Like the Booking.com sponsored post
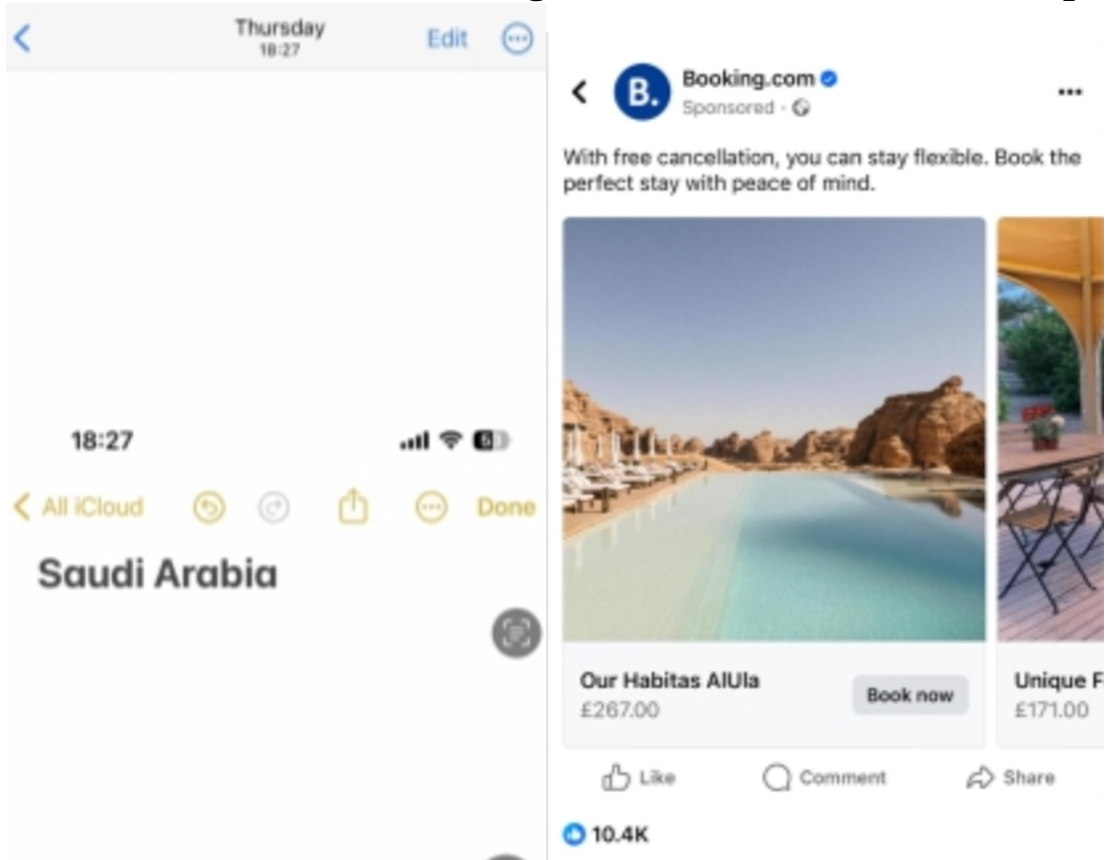 [638, 777]
